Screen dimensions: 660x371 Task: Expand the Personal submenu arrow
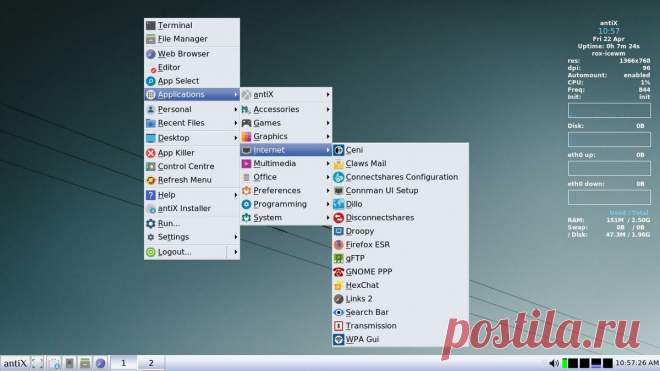tap(235, 109)
